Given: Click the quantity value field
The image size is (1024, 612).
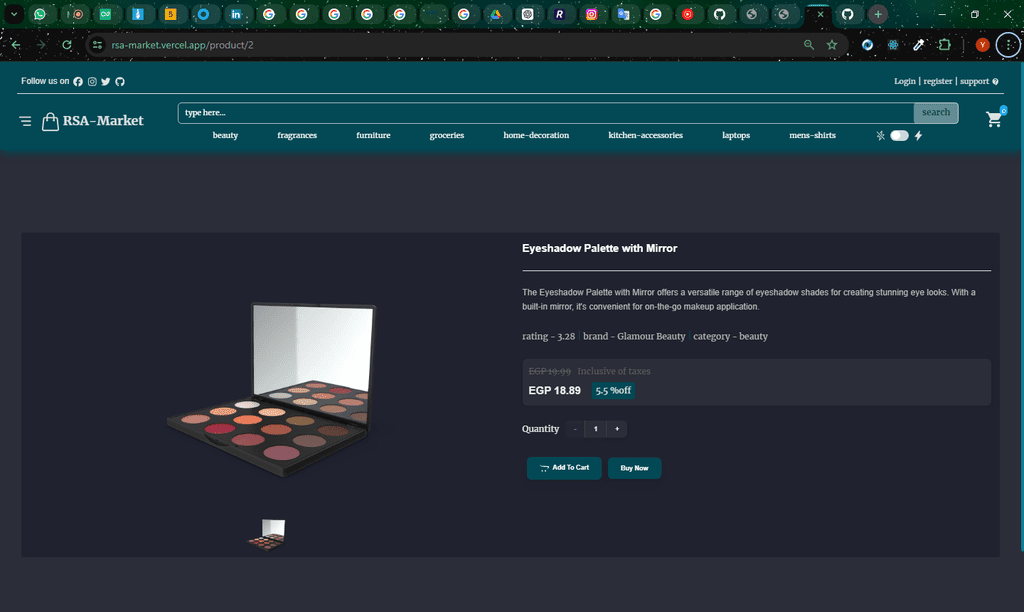Looking at the screenshot, I should (596, 429).
